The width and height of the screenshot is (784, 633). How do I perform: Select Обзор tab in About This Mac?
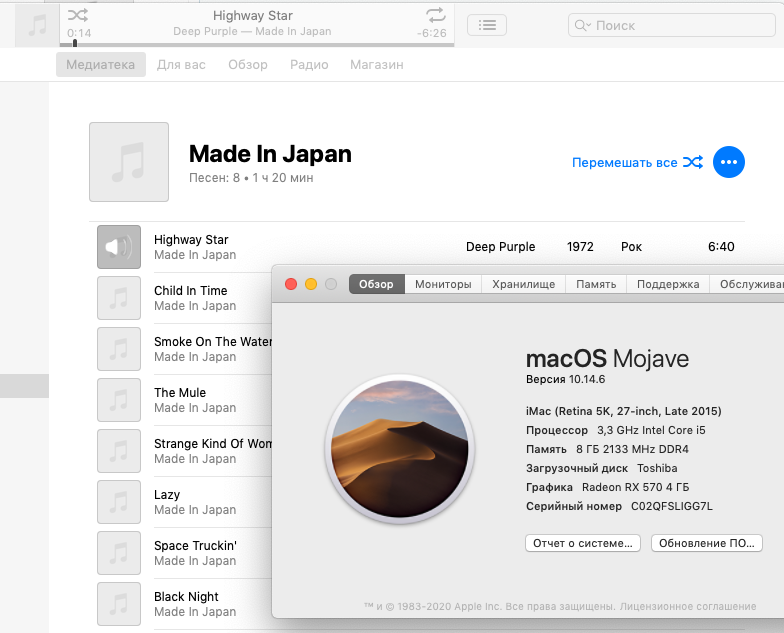[376, 284]
